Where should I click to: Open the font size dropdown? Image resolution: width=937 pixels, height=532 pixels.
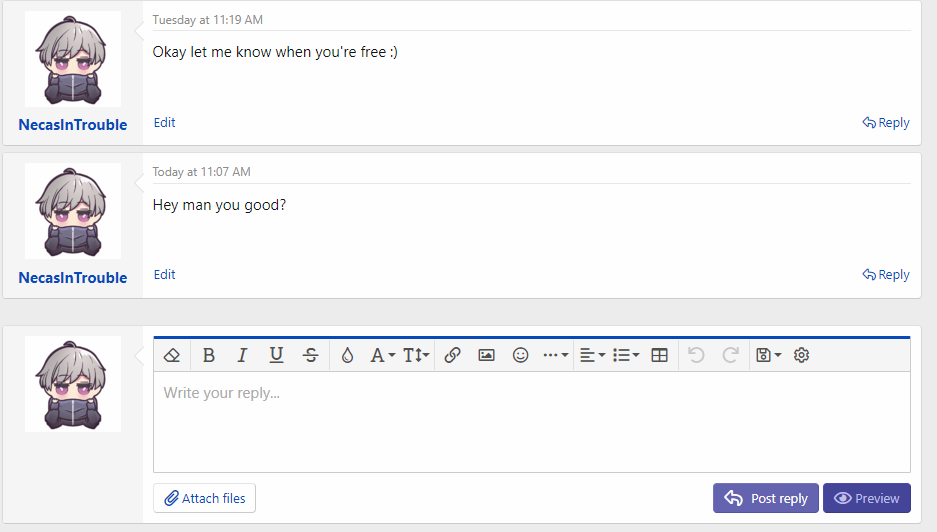417,355
